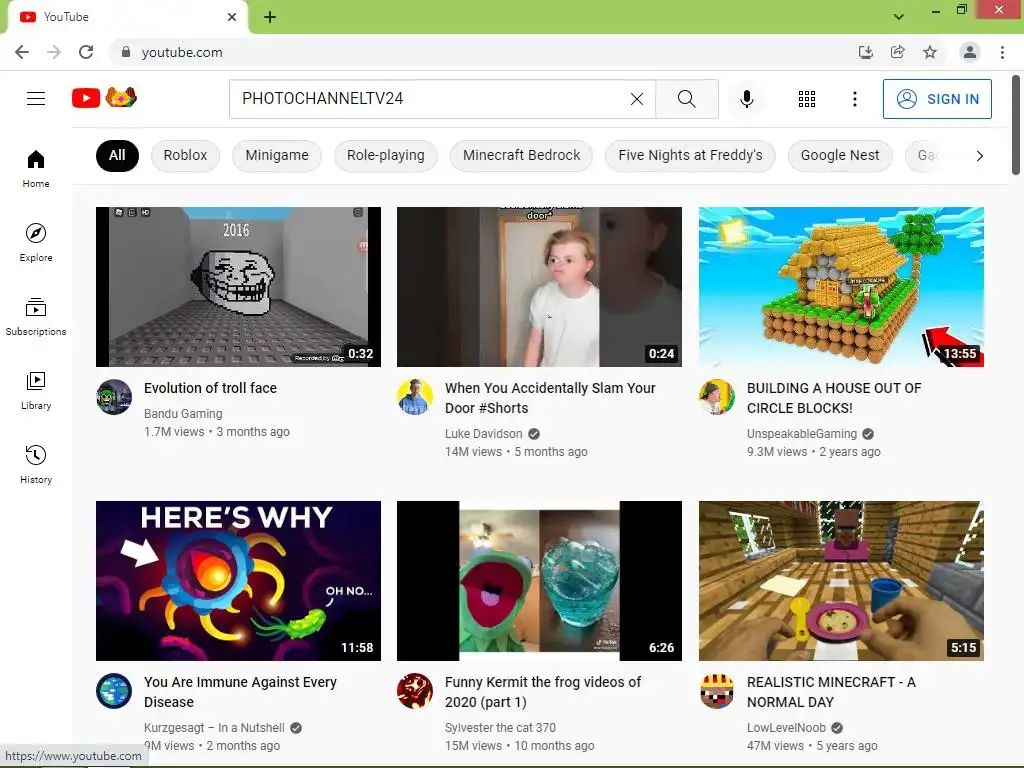
Task: Open REALISTIC MINECRAFT - A NORMAL DAY title
Action: click(831, 692)
